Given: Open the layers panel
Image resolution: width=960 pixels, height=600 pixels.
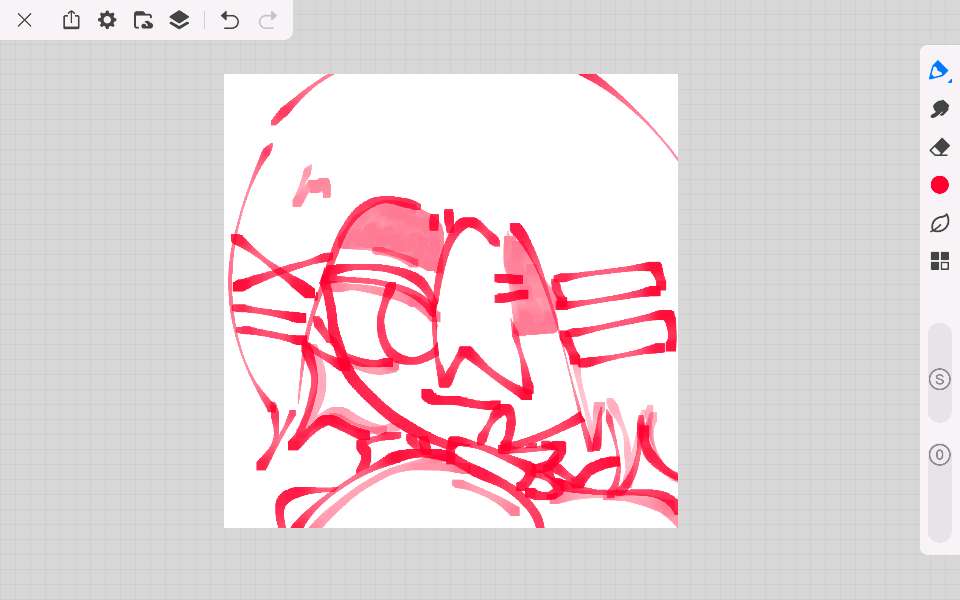Looking at the screenshot, I should [179, 20].
